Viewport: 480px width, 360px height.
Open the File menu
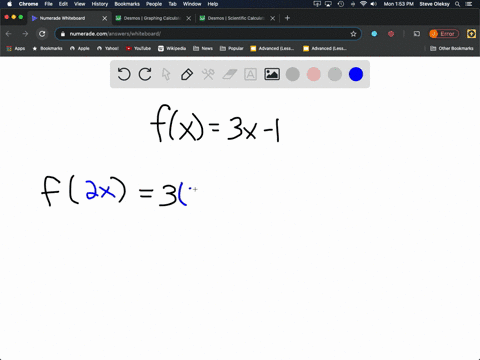pos(49,4)
